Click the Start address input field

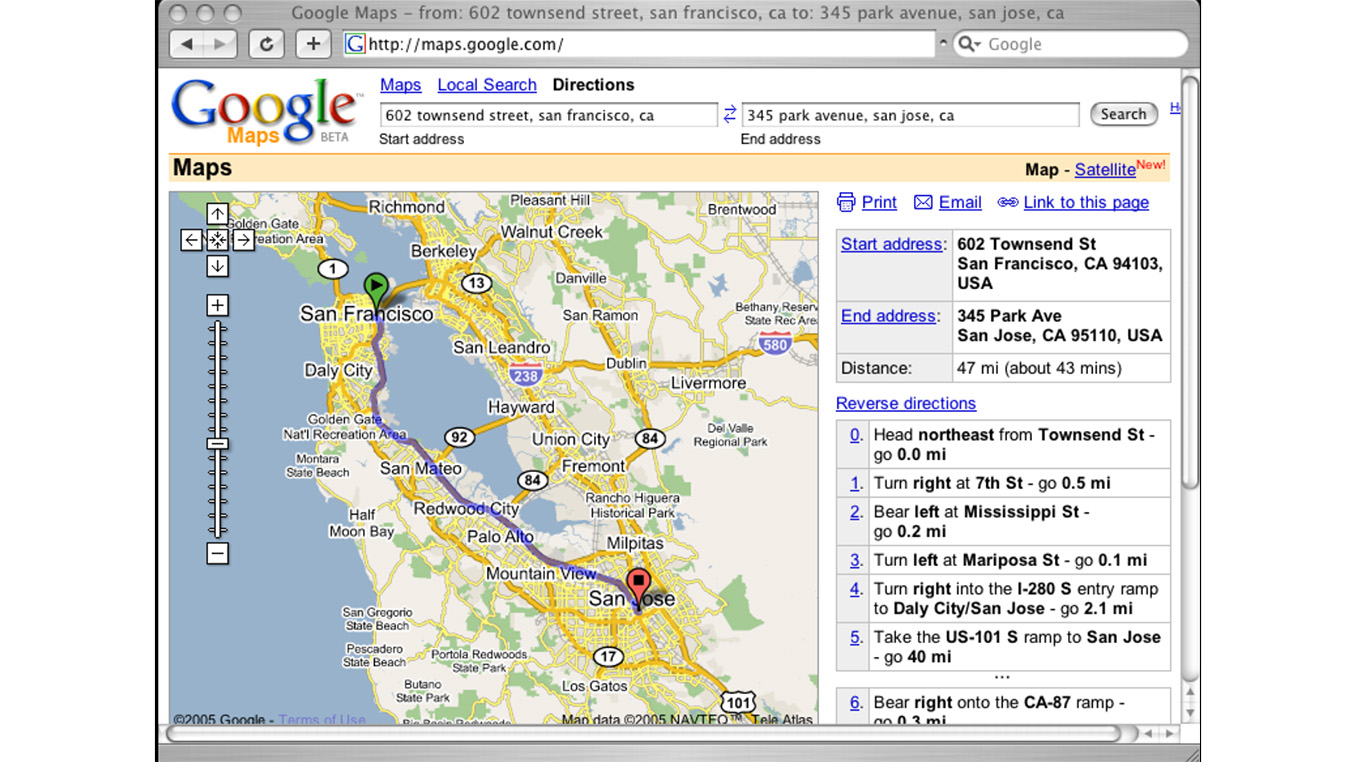coord(548,115)
